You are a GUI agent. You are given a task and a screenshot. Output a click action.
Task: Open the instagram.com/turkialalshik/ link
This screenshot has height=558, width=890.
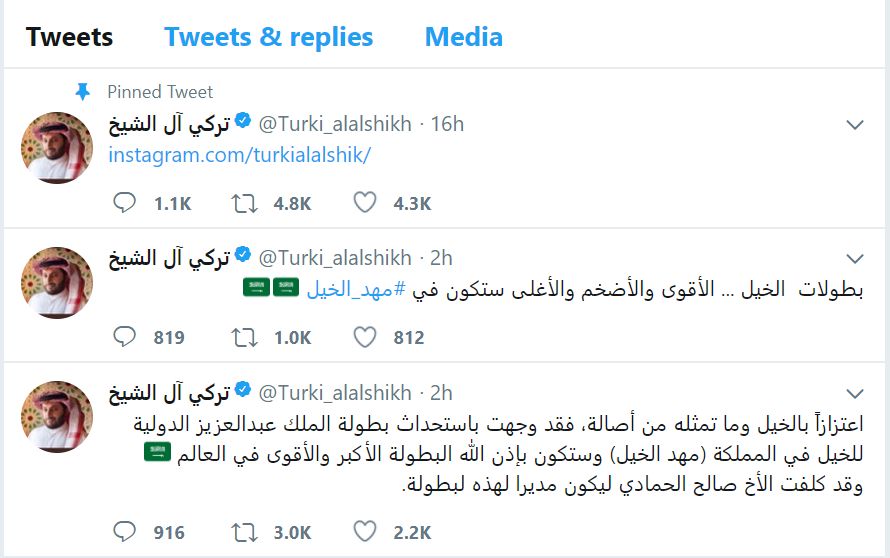(x=239, y=156)
